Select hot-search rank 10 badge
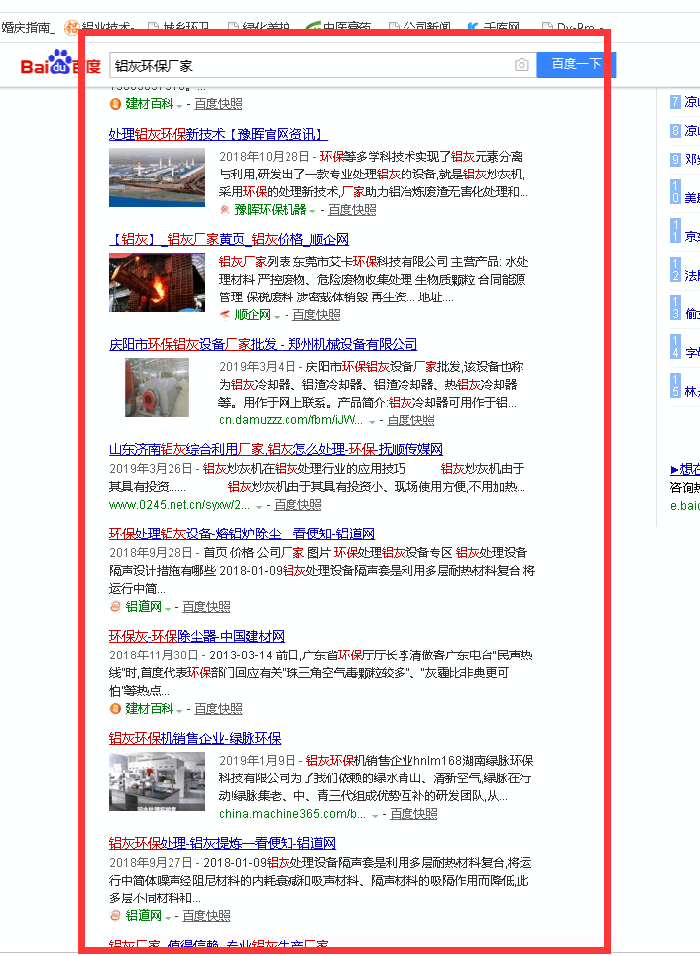Image resolution: width=700 pixels, height=956 pixels. coord(675,192)
